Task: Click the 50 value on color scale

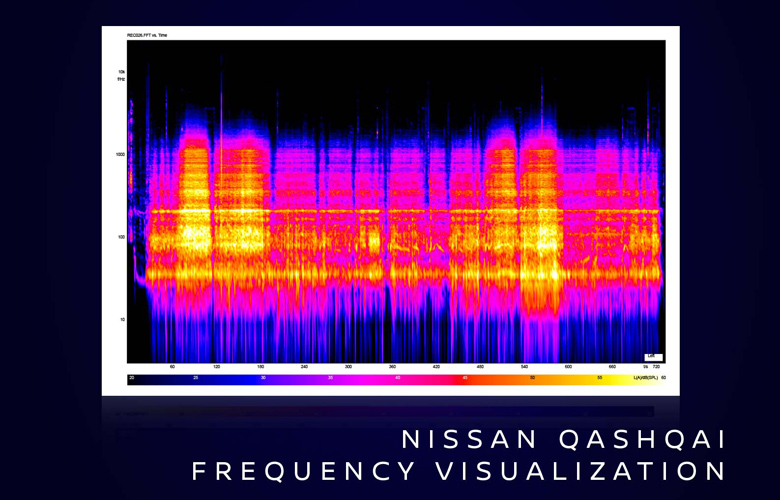Action: point(532,378)
